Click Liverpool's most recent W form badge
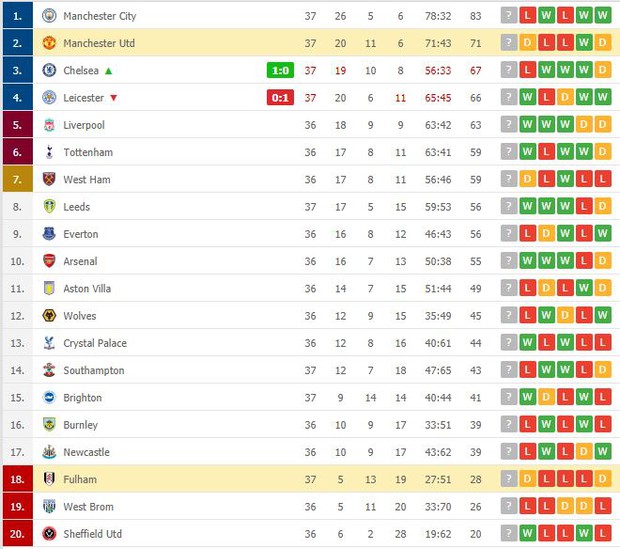The image size is (620, 549). coord(527,125)
